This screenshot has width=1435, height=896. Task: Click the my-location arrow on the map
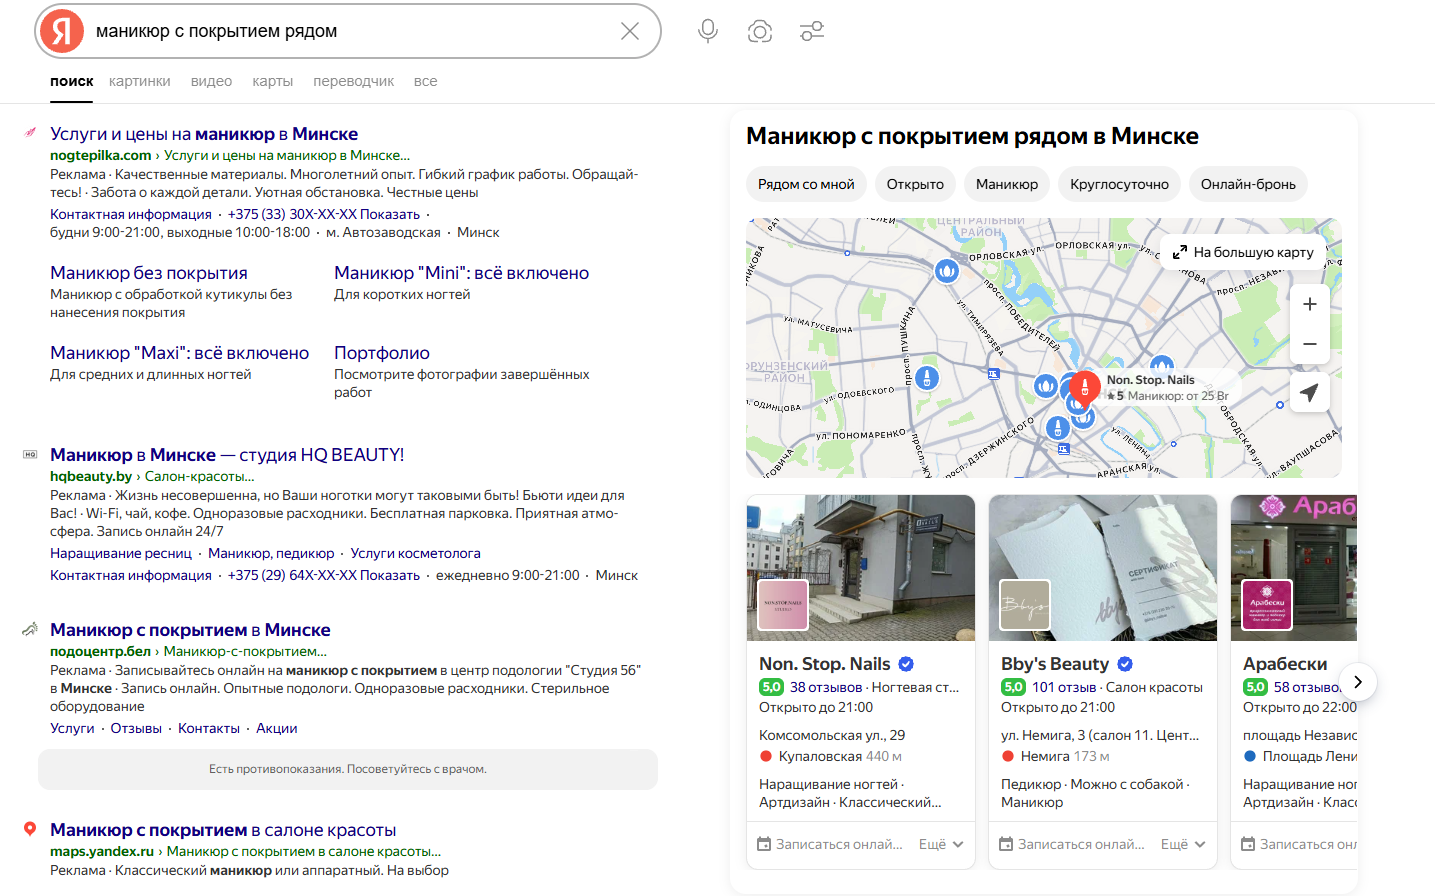[x=1310, y=392]
